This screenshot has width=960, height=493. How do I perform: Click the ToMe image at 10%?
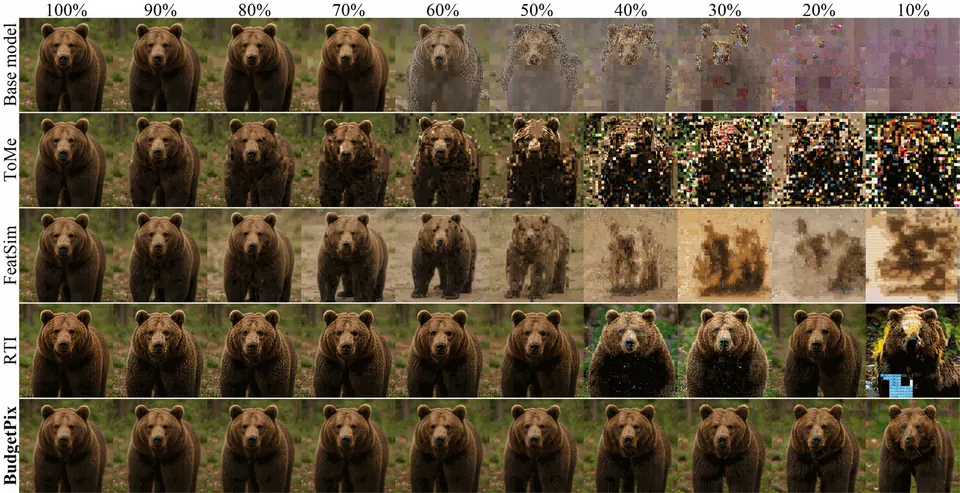(x=913, y=160)
